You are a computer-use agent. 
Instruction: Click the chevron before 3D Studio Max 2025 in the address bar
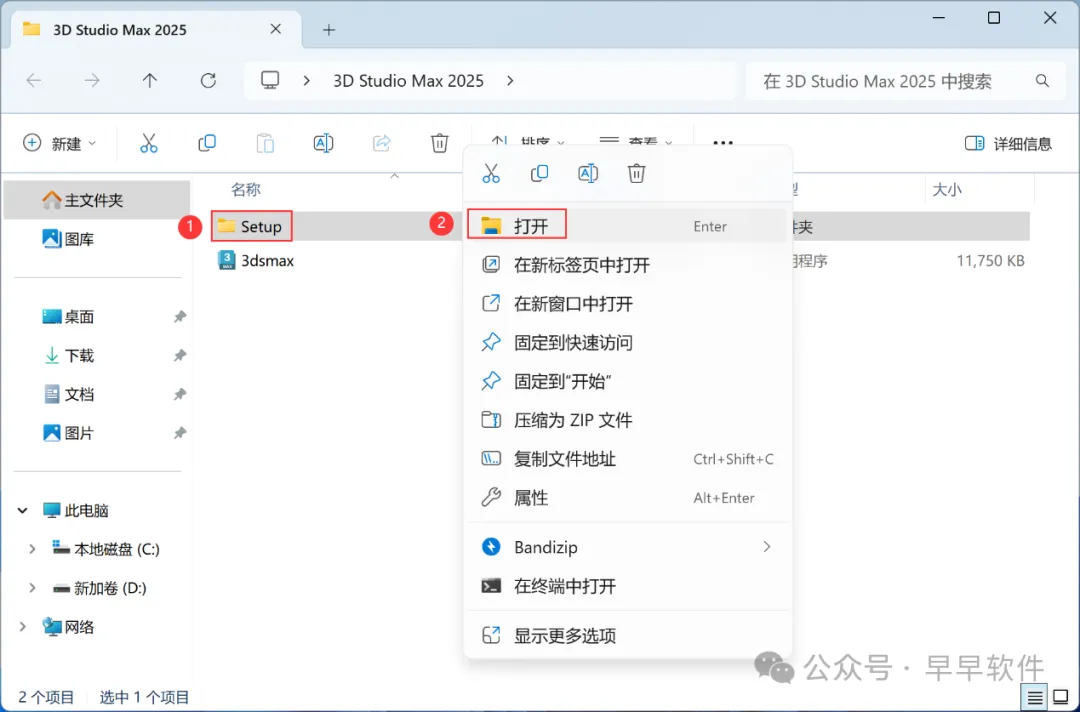click(307, 81)
